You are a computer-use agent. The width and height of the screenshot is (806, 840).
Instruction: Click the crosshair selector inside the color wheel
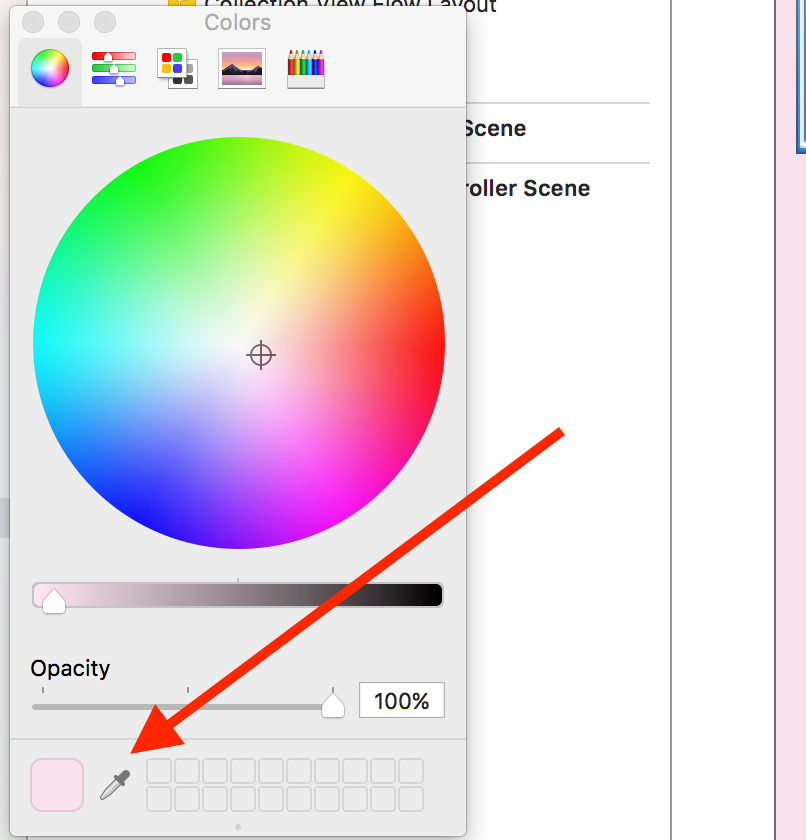coord(260,355)
